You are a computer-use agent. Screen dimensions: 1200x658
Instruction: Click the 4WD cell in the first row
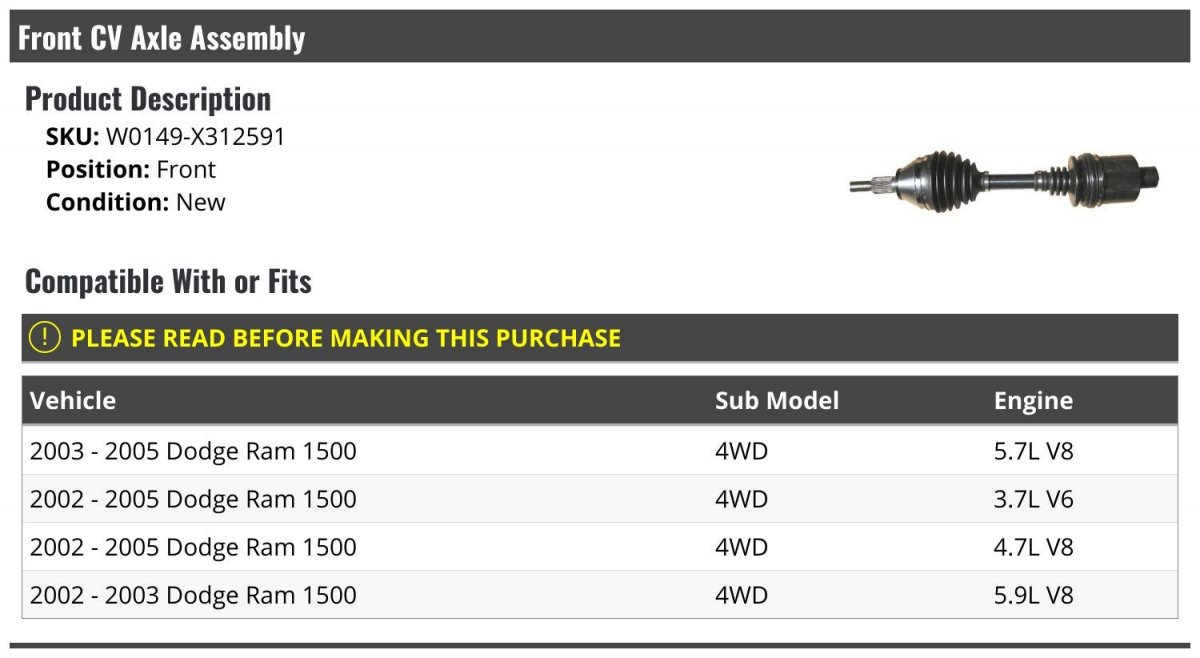tap(741, 451)
